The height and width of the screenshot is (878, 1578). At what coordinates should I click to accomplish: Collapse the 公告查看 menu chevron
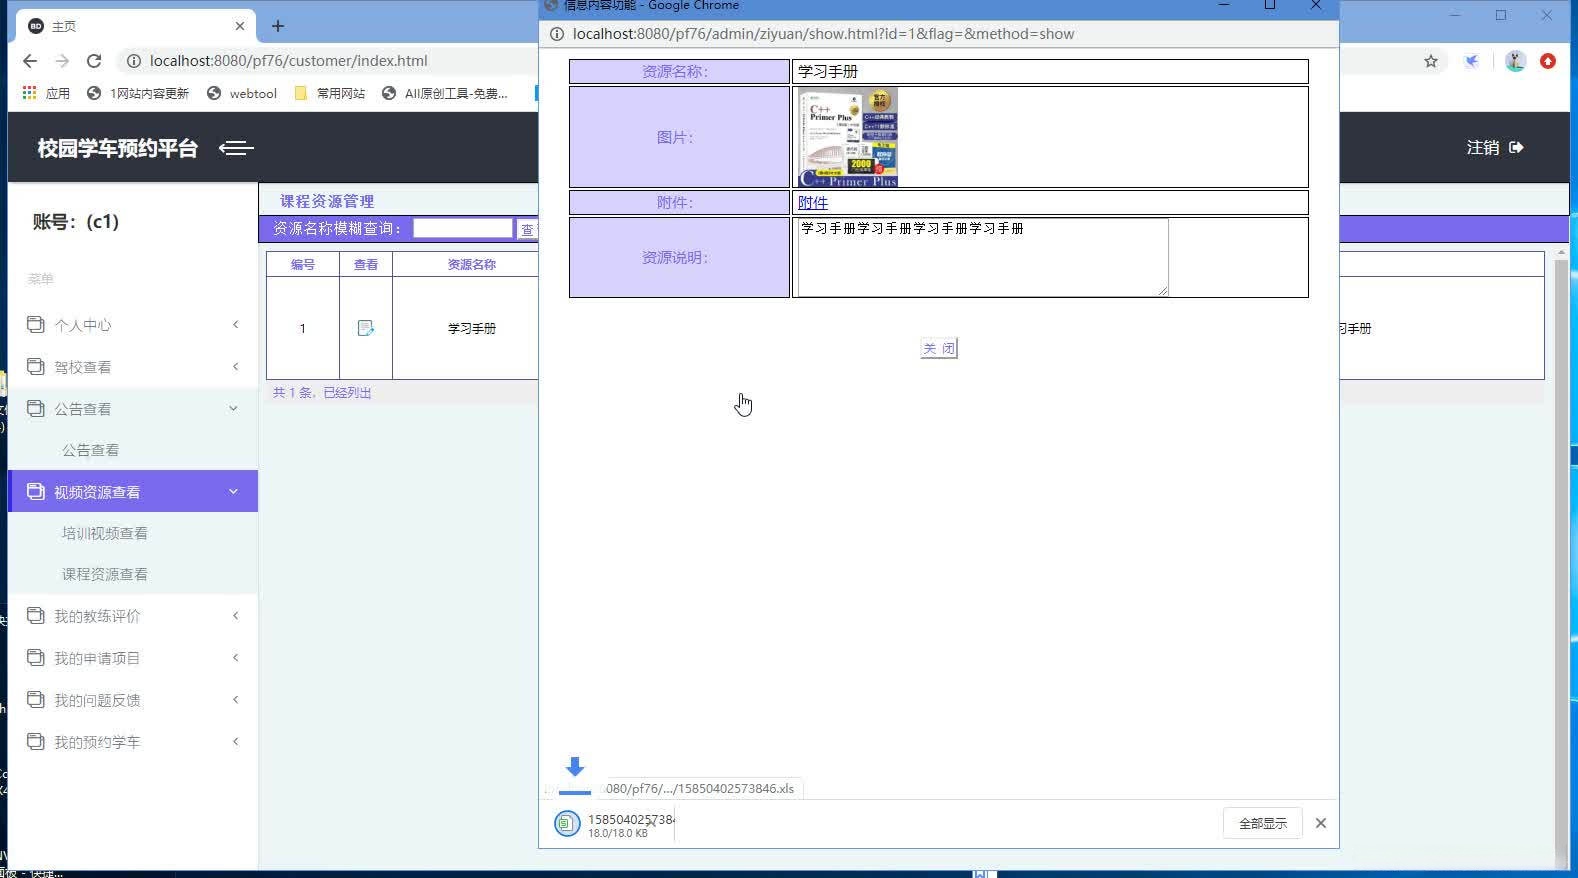click(x=234, y=408)
